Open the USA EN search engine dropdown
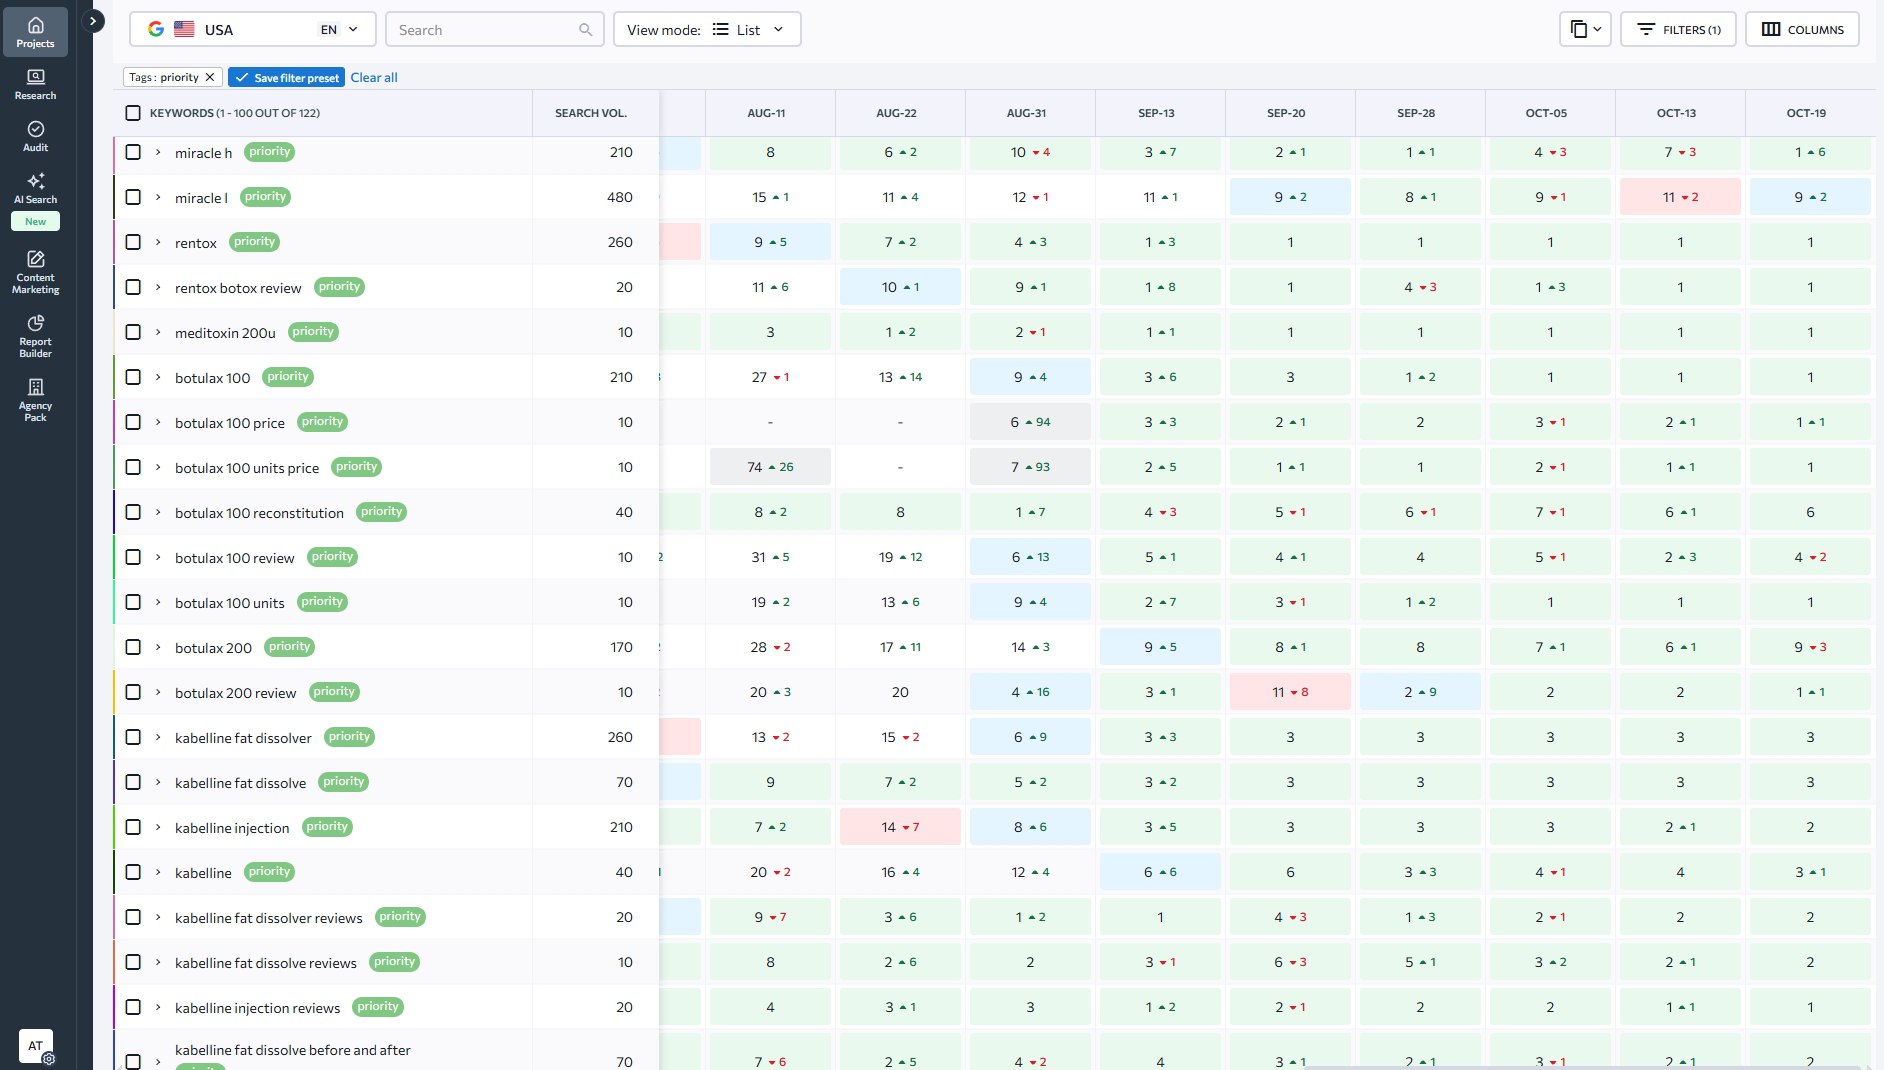 [x=252, y=30]
